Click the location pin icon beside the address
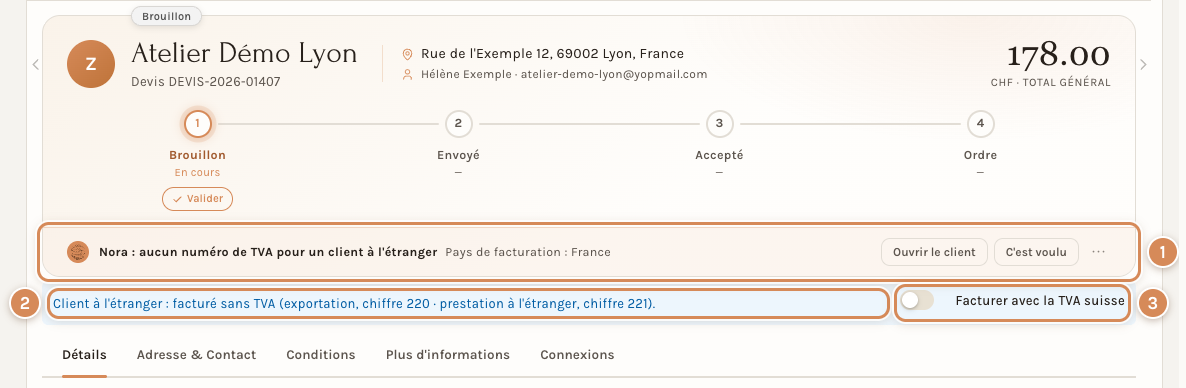 tap(408, 54)
